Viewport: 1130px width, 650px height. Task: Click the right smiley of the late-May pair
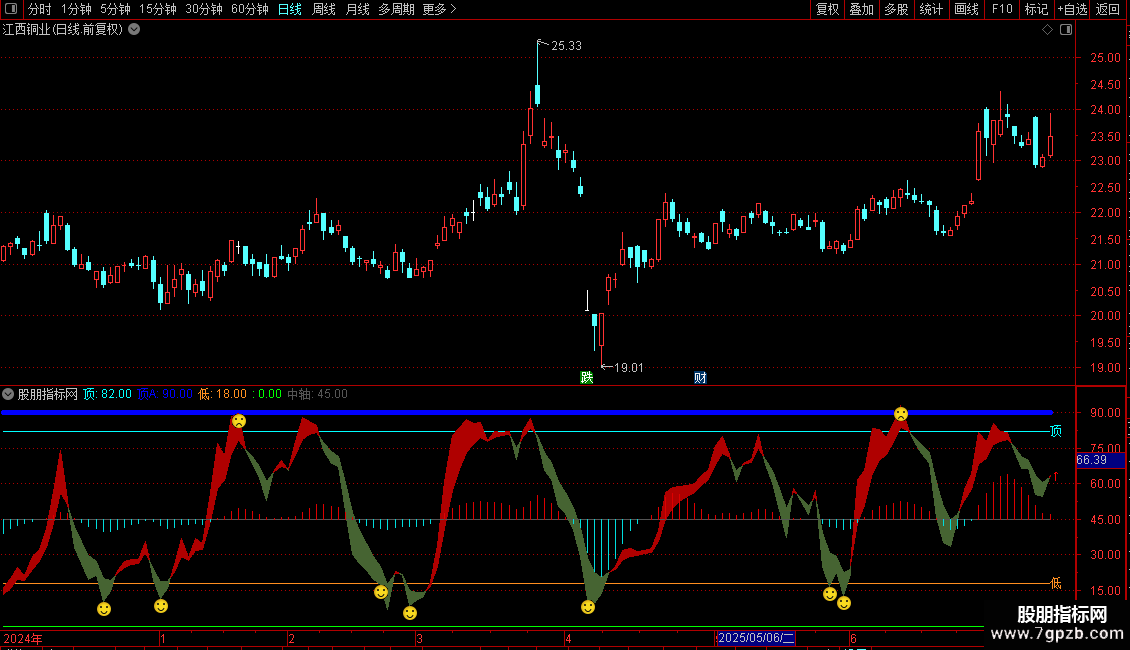click(844, 602)
